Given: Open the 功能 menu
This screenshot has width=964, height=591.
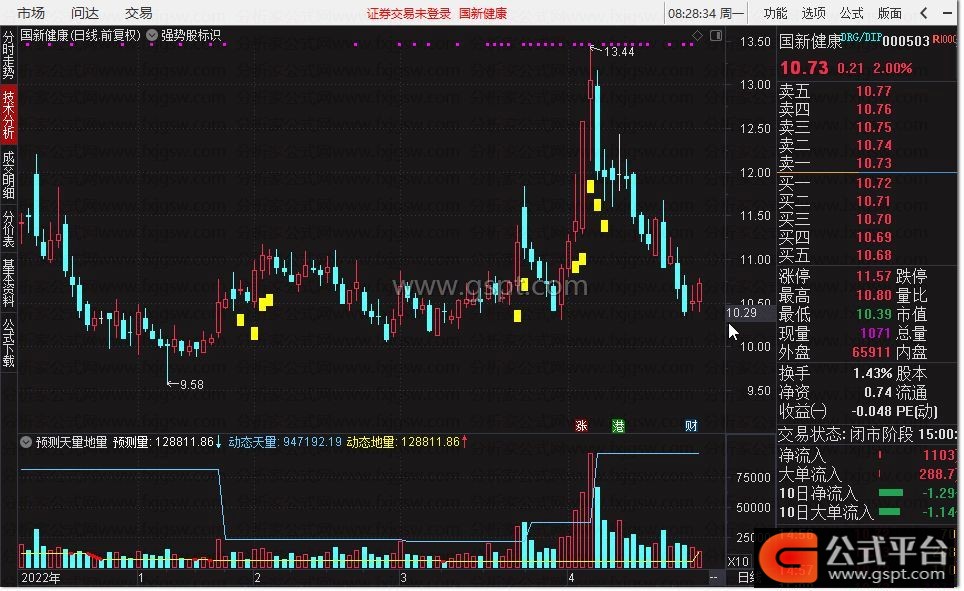Looking at the screenshot, I should (775, 13).
